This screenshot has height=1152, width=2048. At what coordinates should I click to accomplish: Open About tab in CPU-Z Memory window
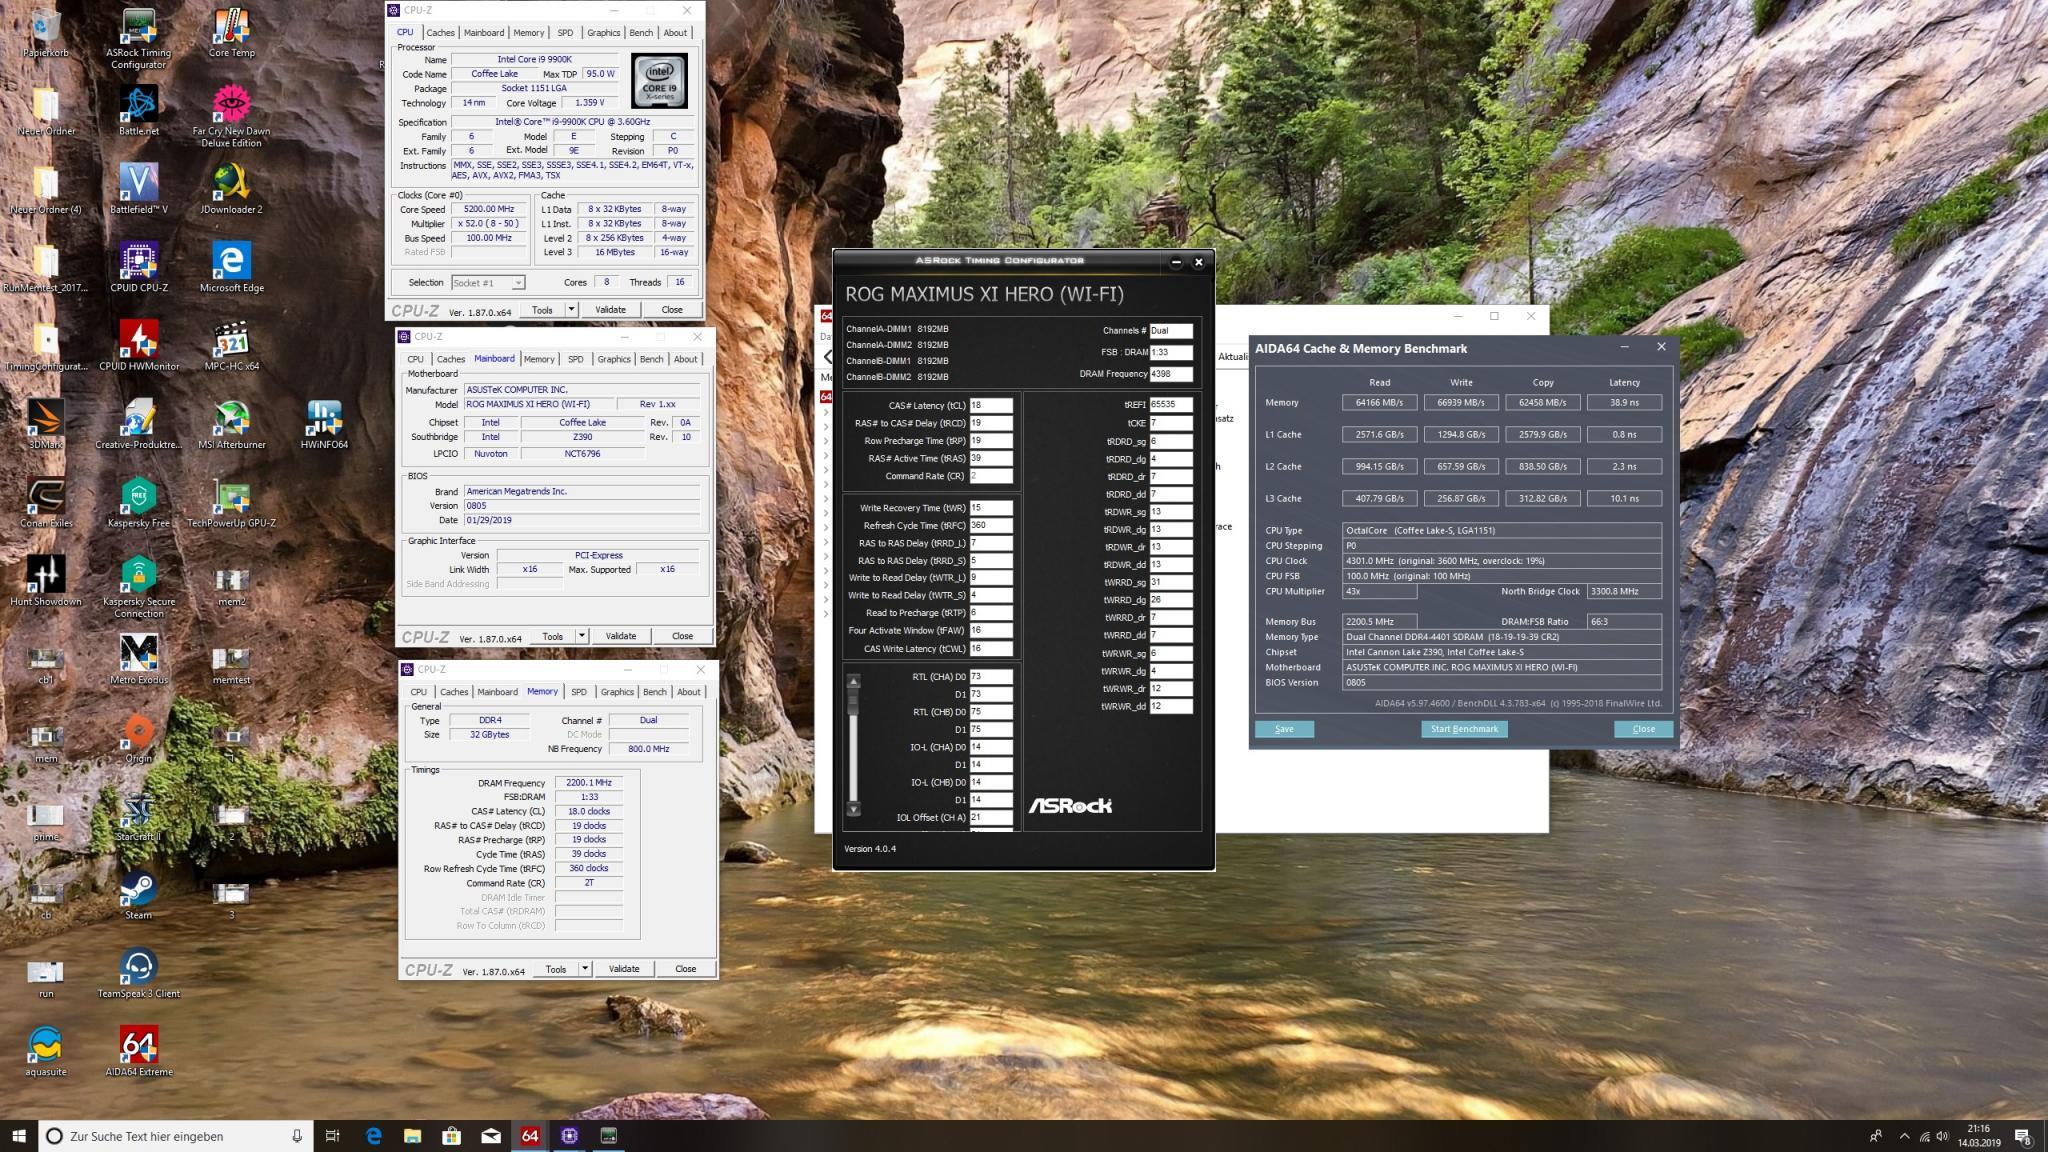click(689, 692)
